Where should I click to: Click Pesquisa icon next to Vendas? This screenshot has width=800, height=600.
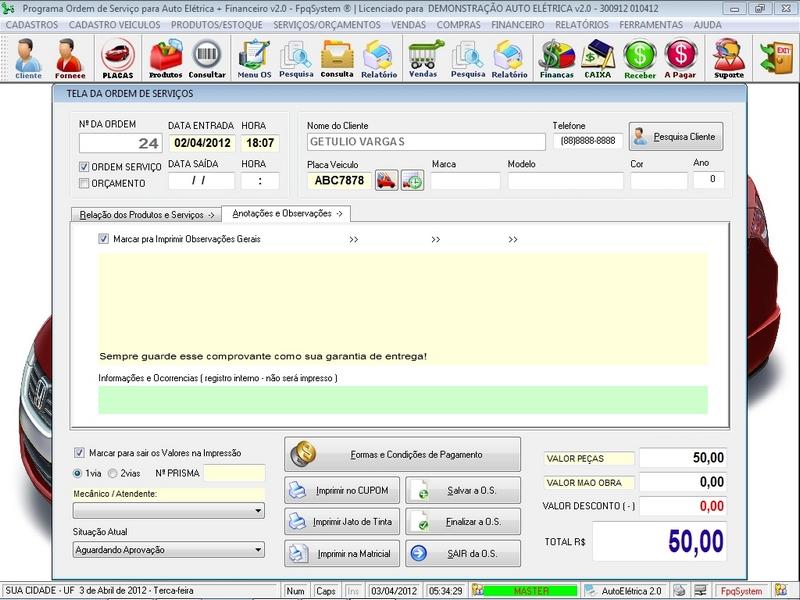coord(467,58)
